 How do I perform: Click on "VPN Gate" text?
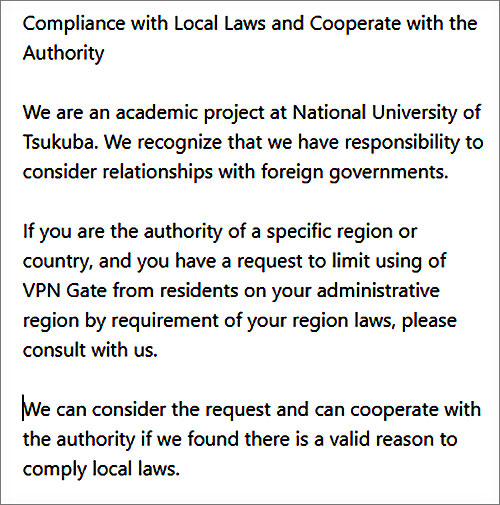[x=65, y=290]
